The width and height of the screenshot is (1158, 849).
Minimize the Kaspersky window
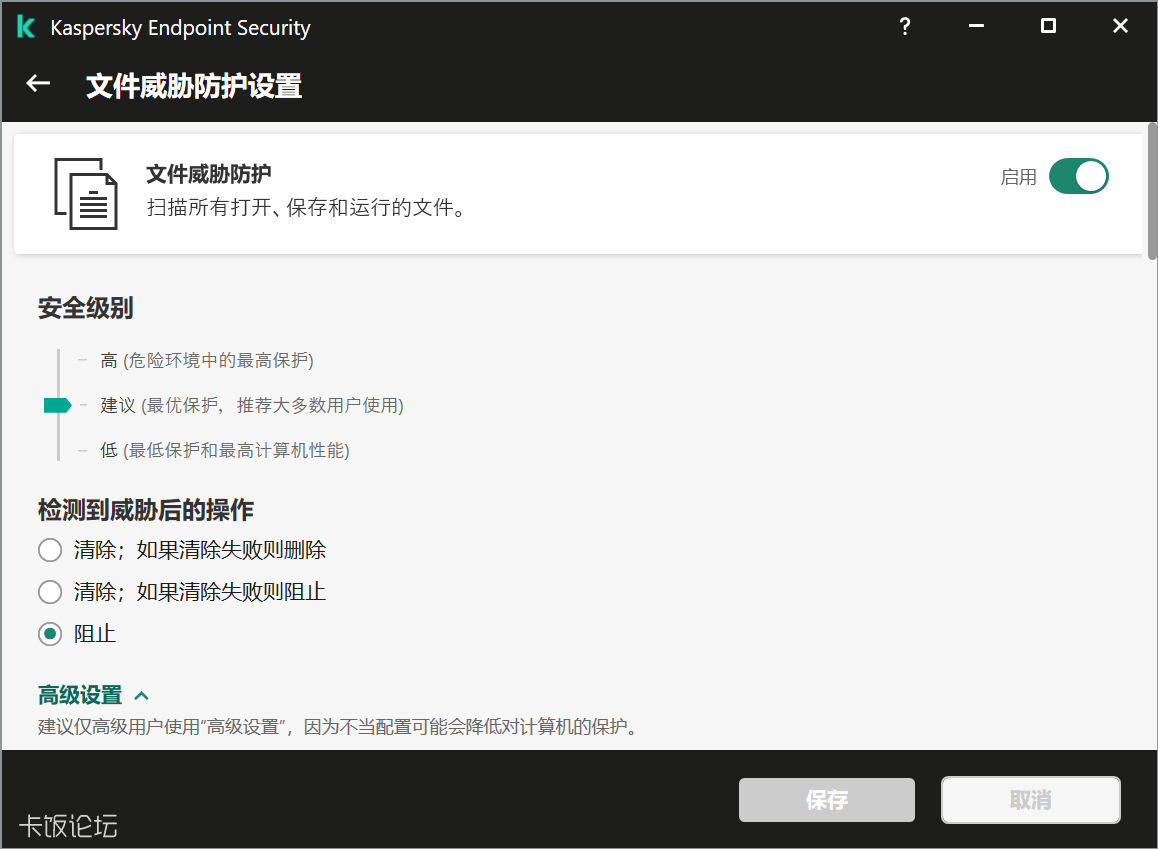(x=976, y=27)
